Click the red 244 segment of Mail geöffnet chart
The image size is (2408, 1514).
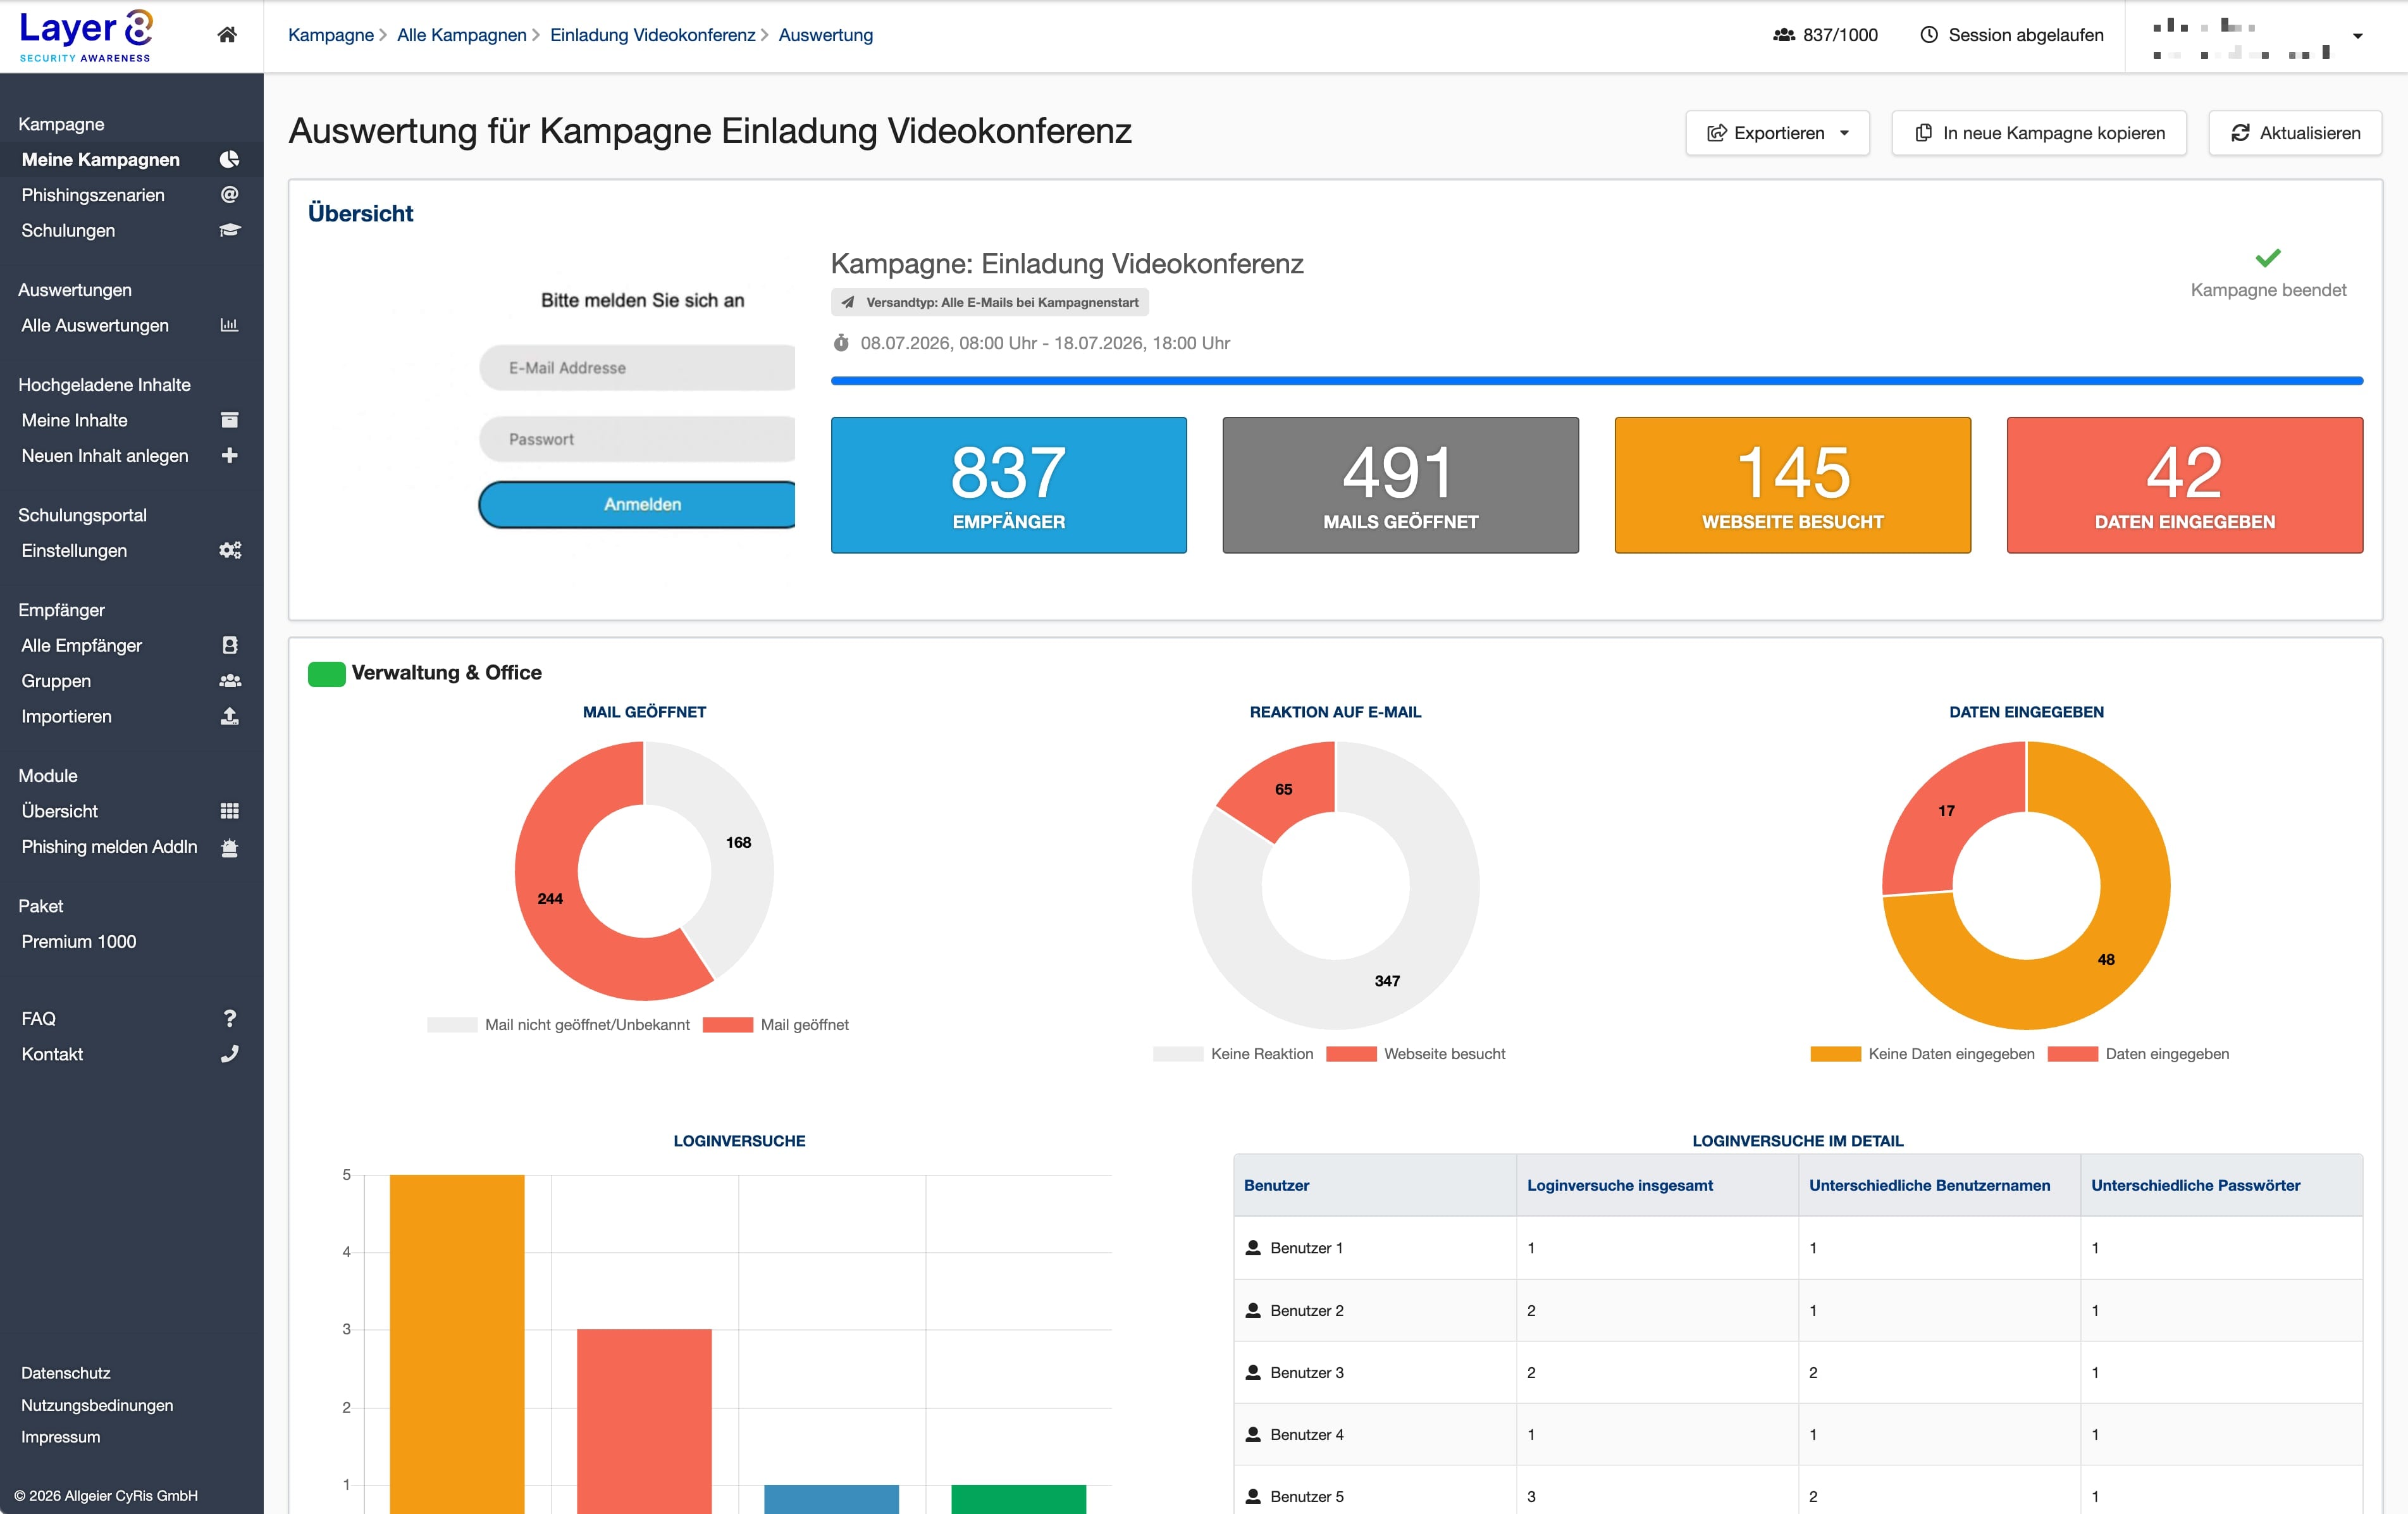(x=550, y=898)
